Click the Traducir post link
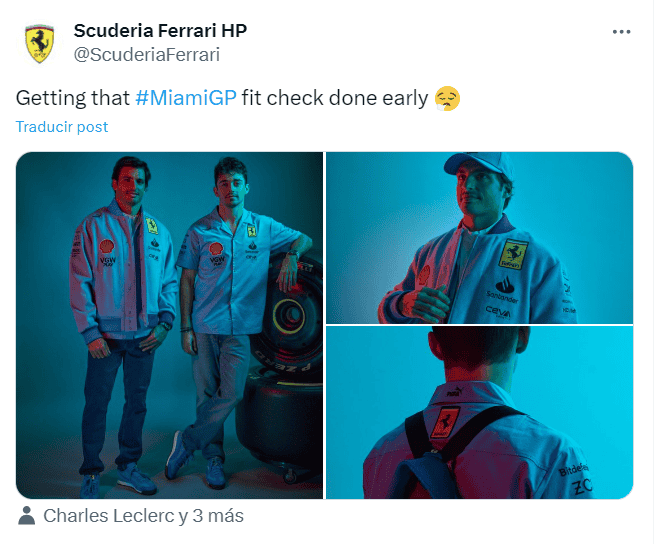Viewport: 654px width, 544px height. [62, 127]
